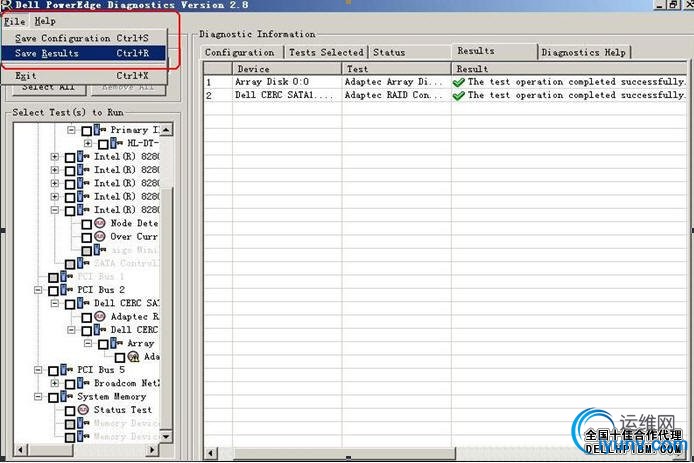Click success checkmark icon for Array Disk row
The image size is (694, 463).
tap(459, 82)
